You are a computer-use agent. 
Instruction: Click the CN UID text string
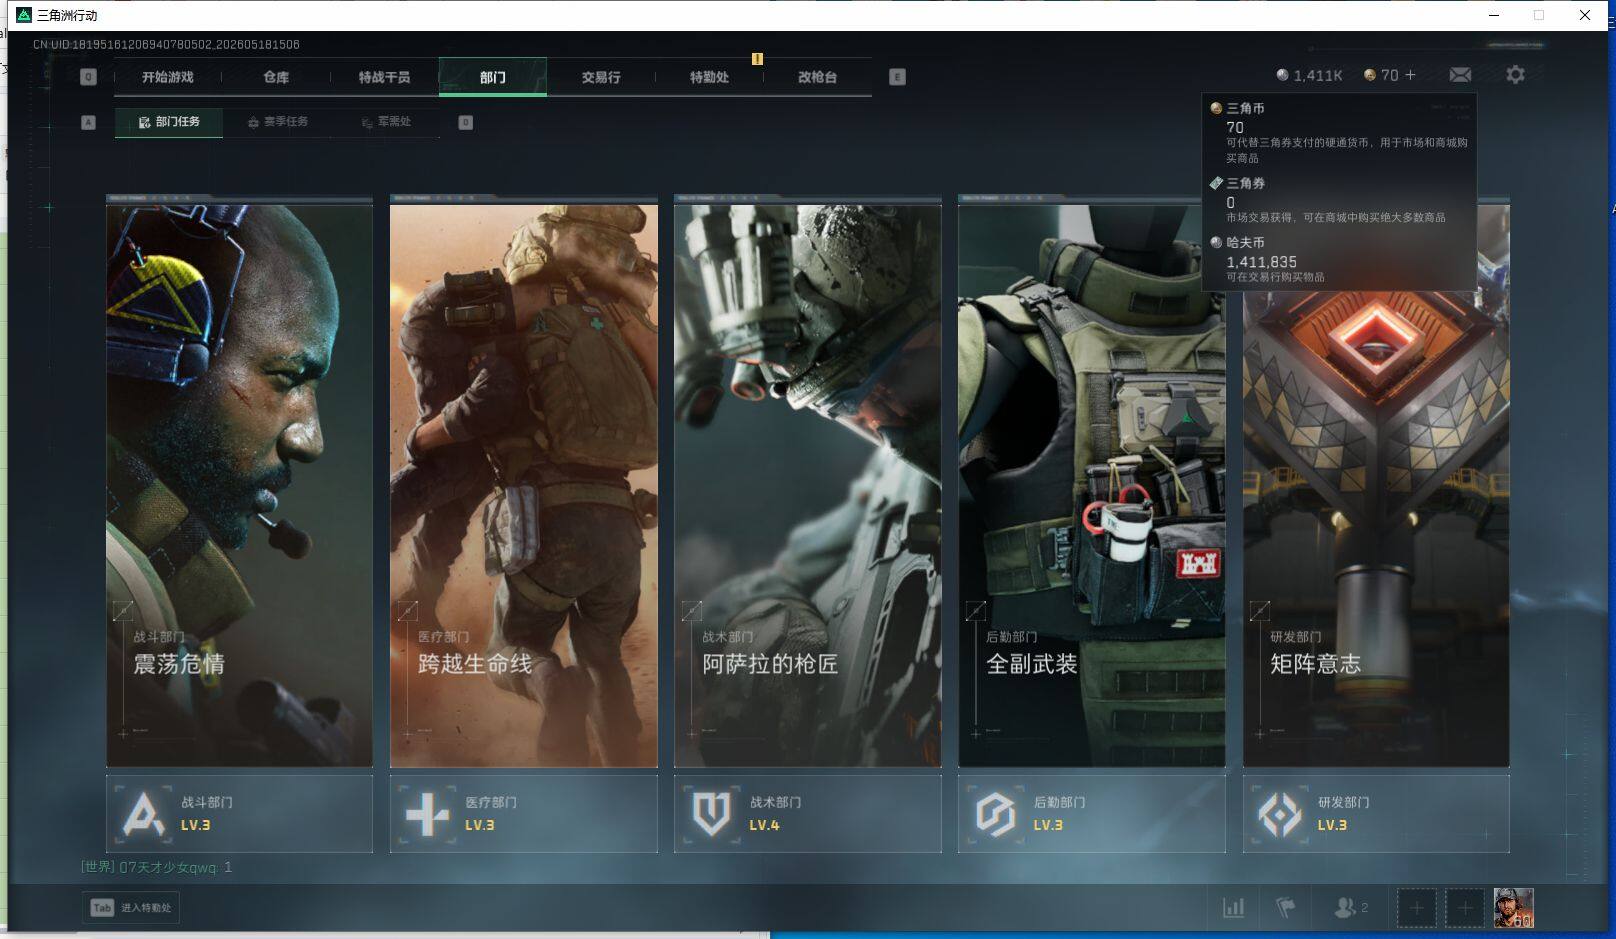coord(166,44)
